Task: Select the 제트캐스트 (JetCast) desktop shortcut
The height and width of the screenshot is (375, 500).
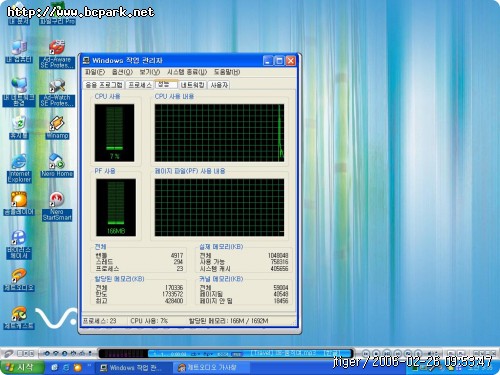Action: click(x=19, y=318)
